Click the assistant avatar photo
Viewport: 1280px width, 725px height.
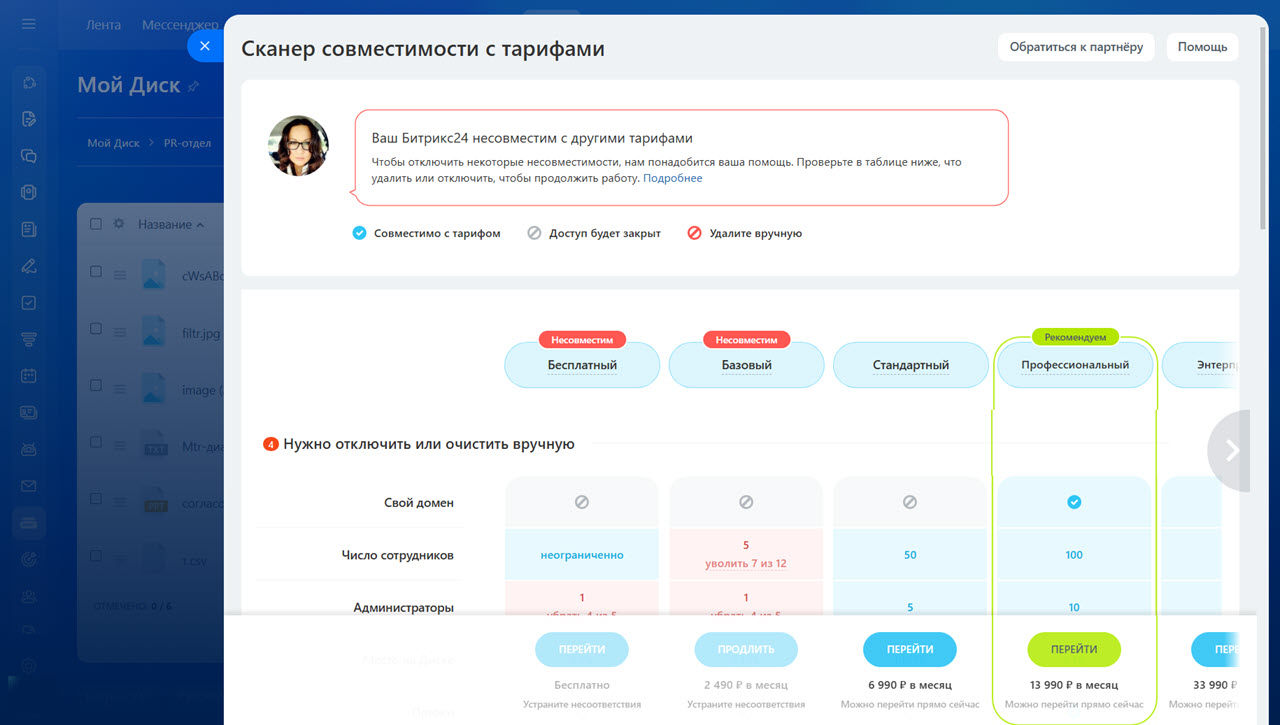tap(298, 146)
